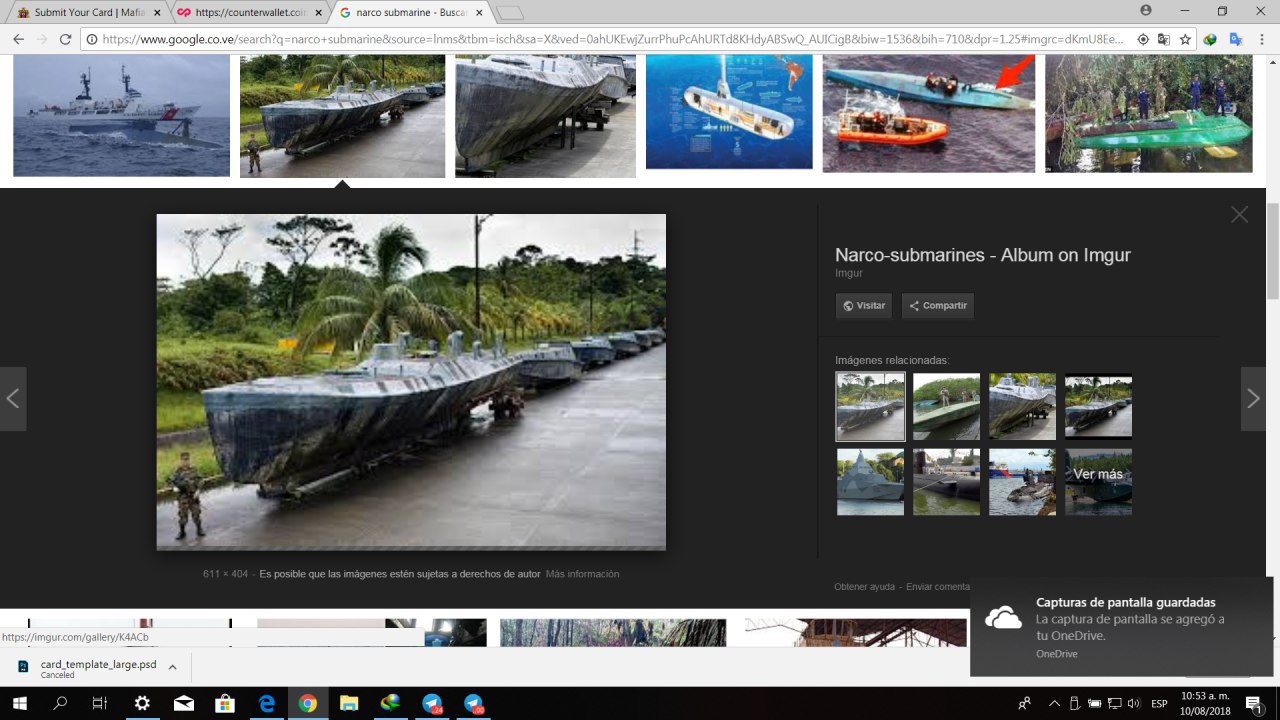The width and height of the screenshot is (1280, 720).
Task: Click the Visitar button
Action: 864,306
